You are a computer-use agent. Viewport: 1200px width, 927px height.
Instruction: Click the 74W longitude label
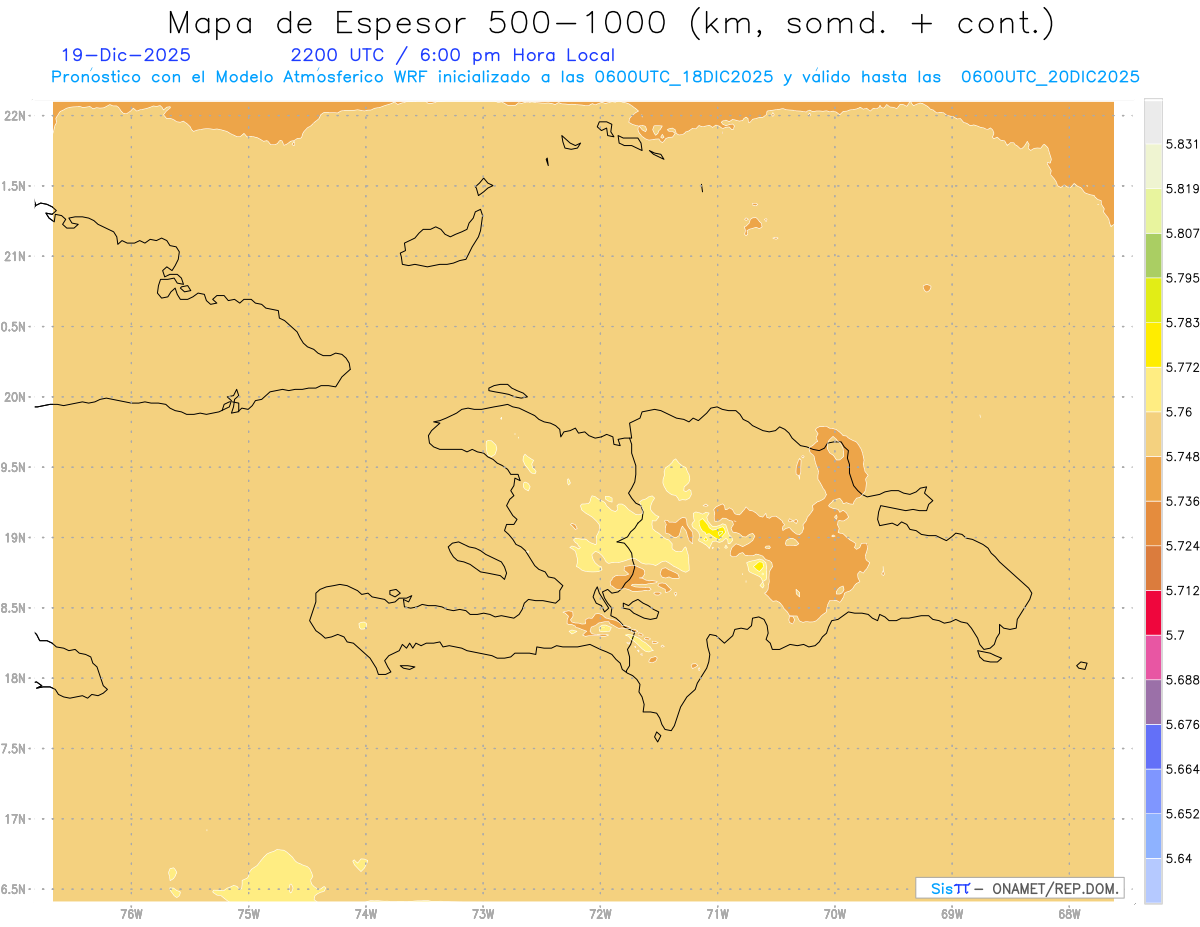pos(366,914)
